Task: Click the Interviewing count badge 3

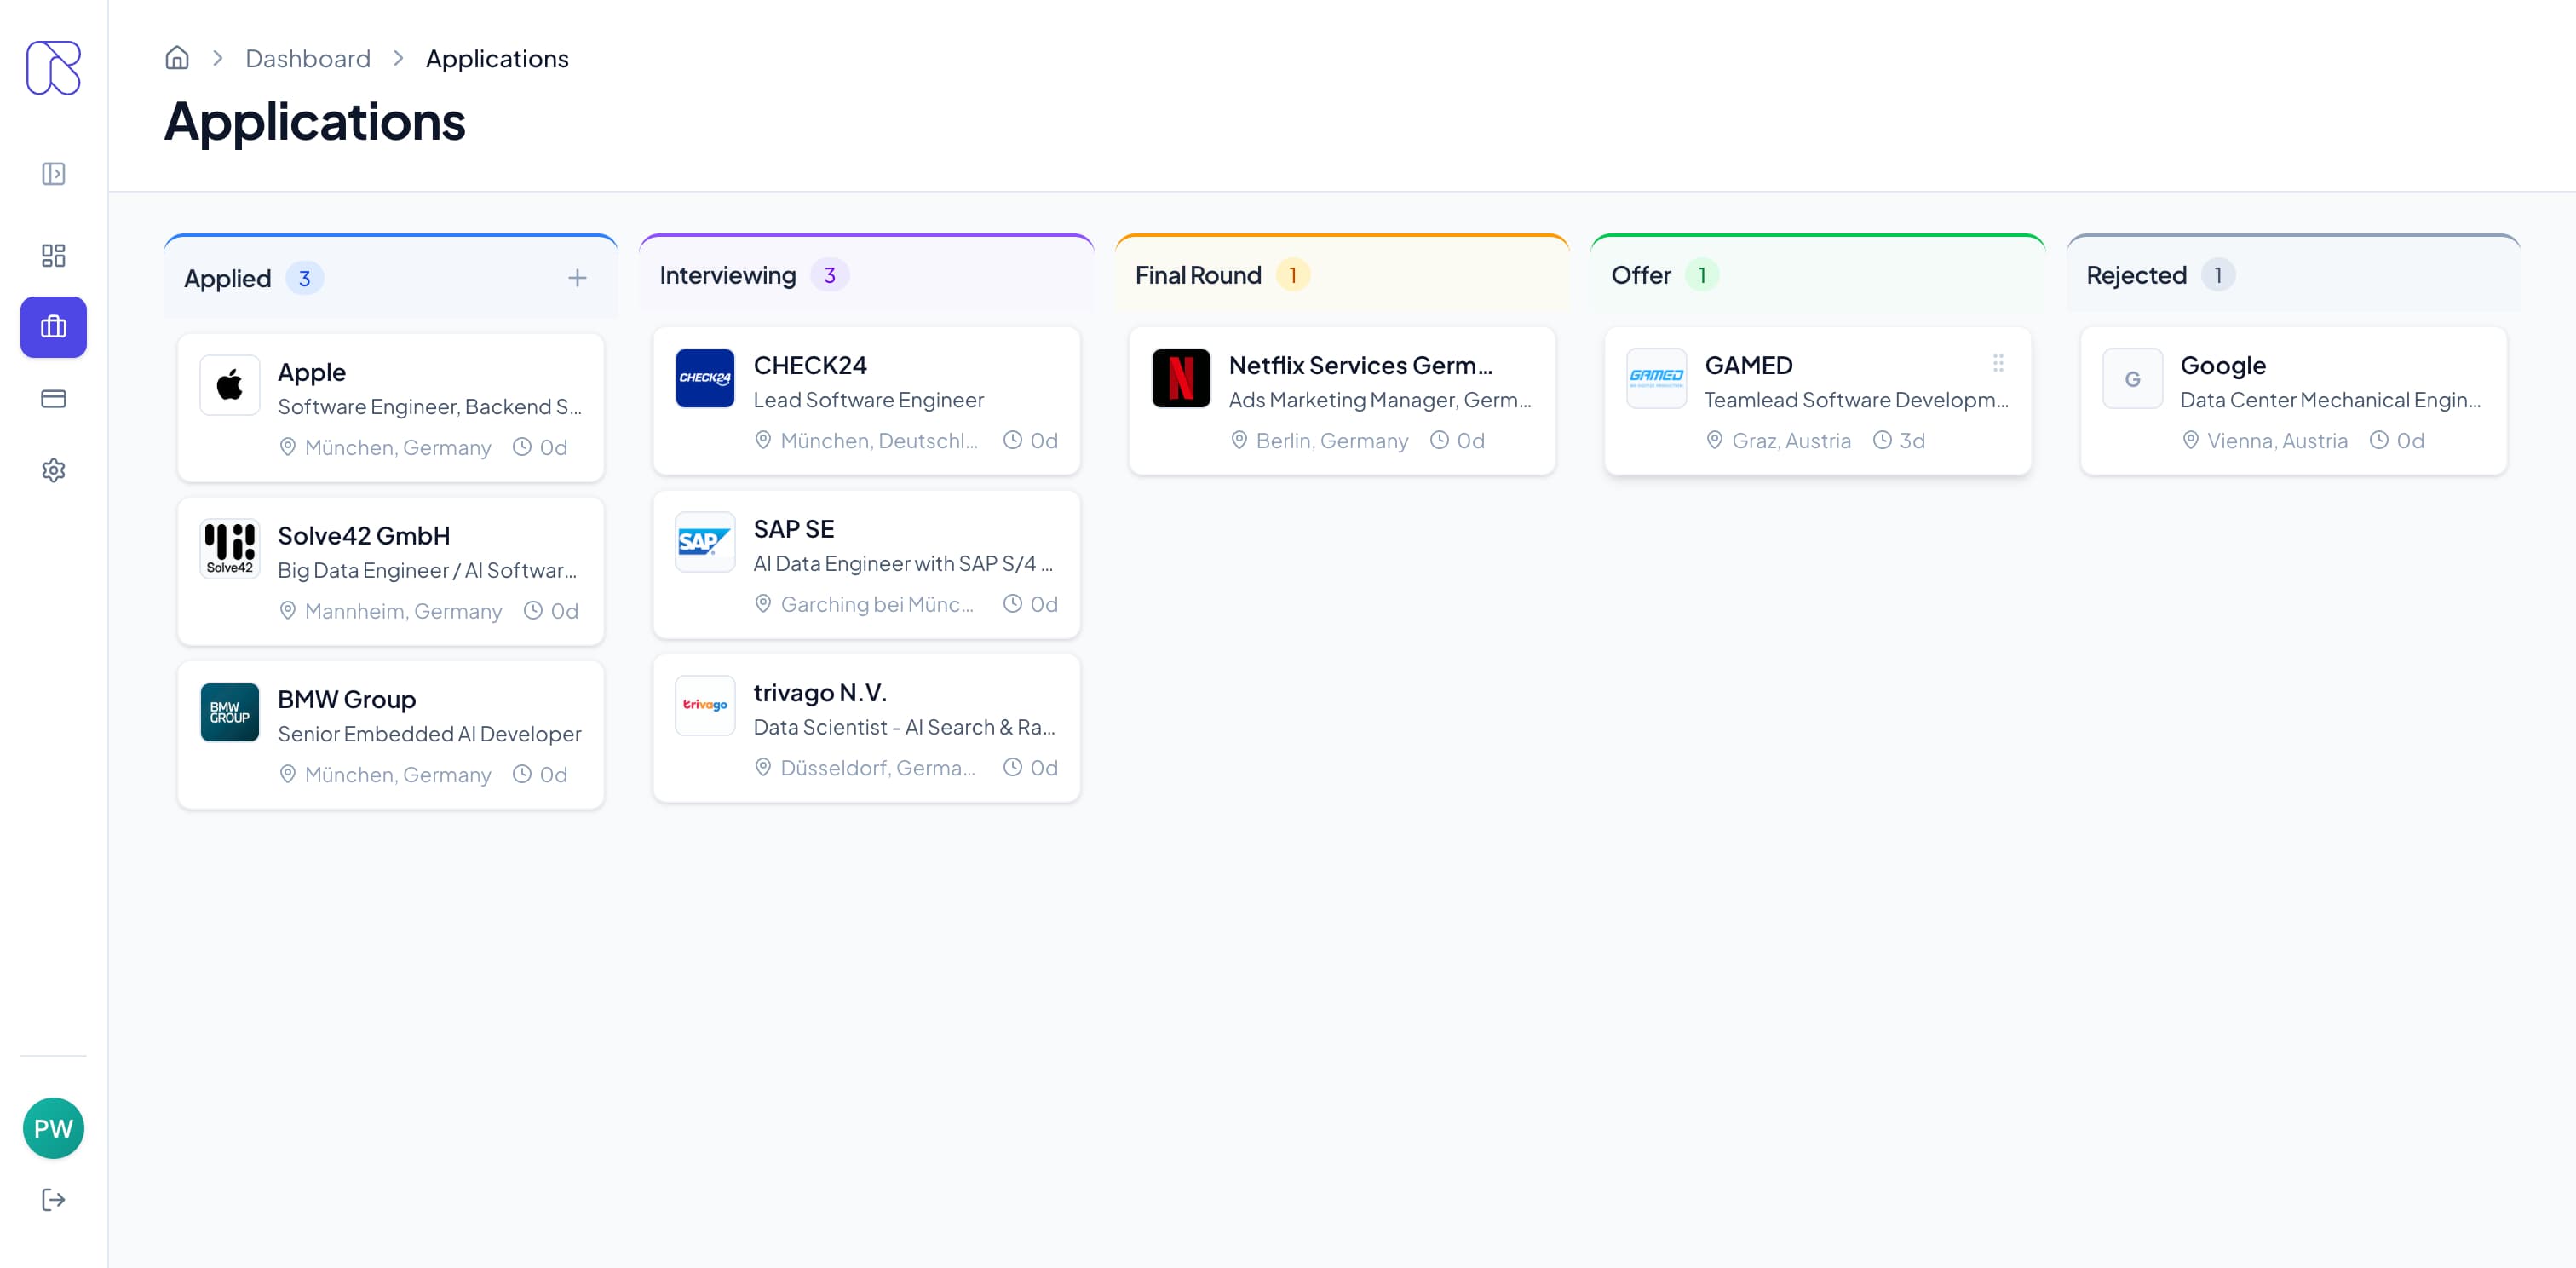Action: click(x=830, y=274)
